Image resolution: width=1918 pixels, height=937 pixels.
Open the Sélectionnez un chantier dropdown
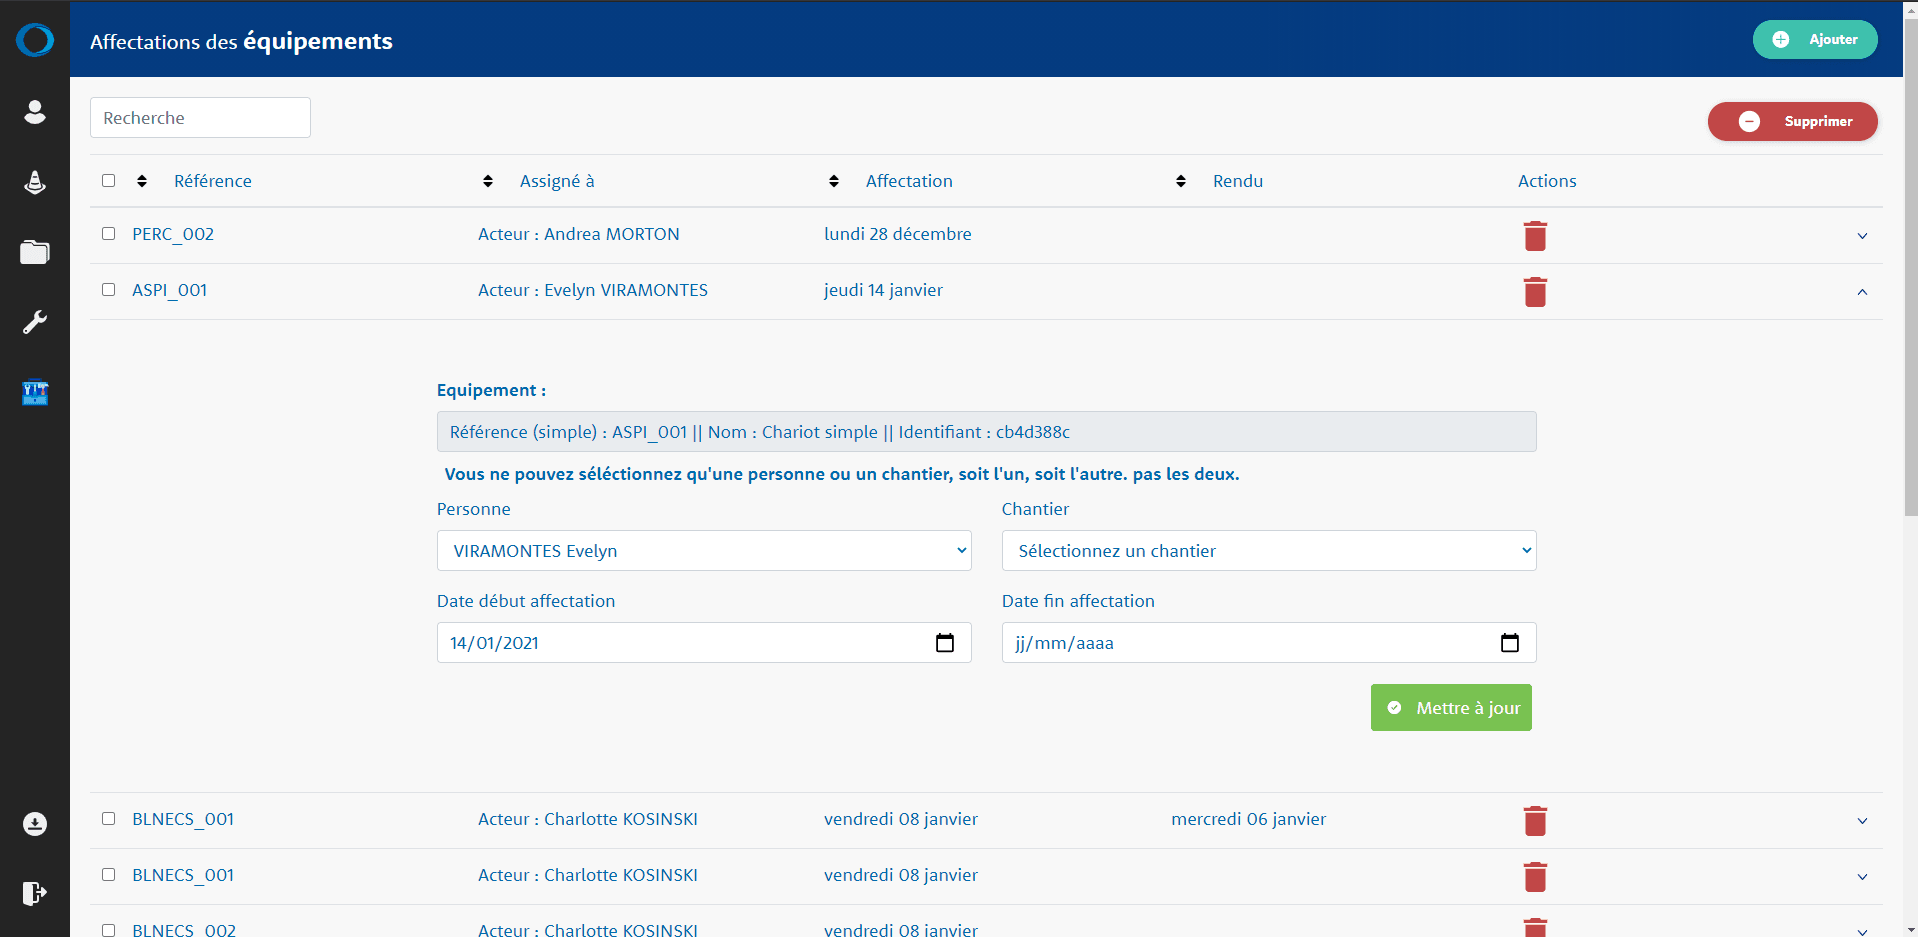tap(1269, 551)
